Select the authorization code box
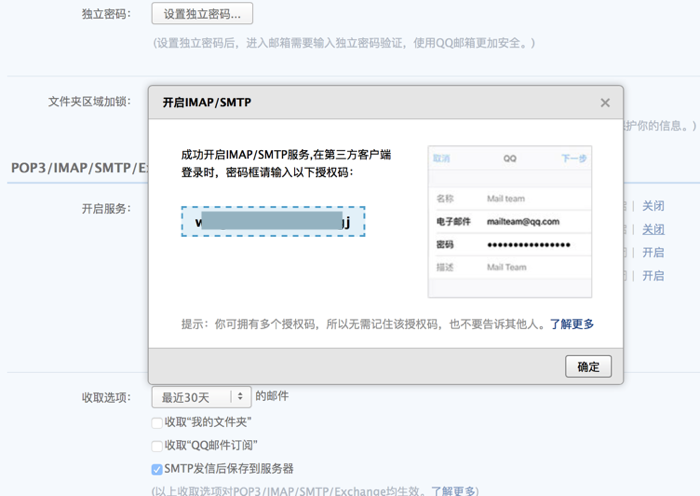The width and height of the screenshot is (700, 496). point(273,221)
